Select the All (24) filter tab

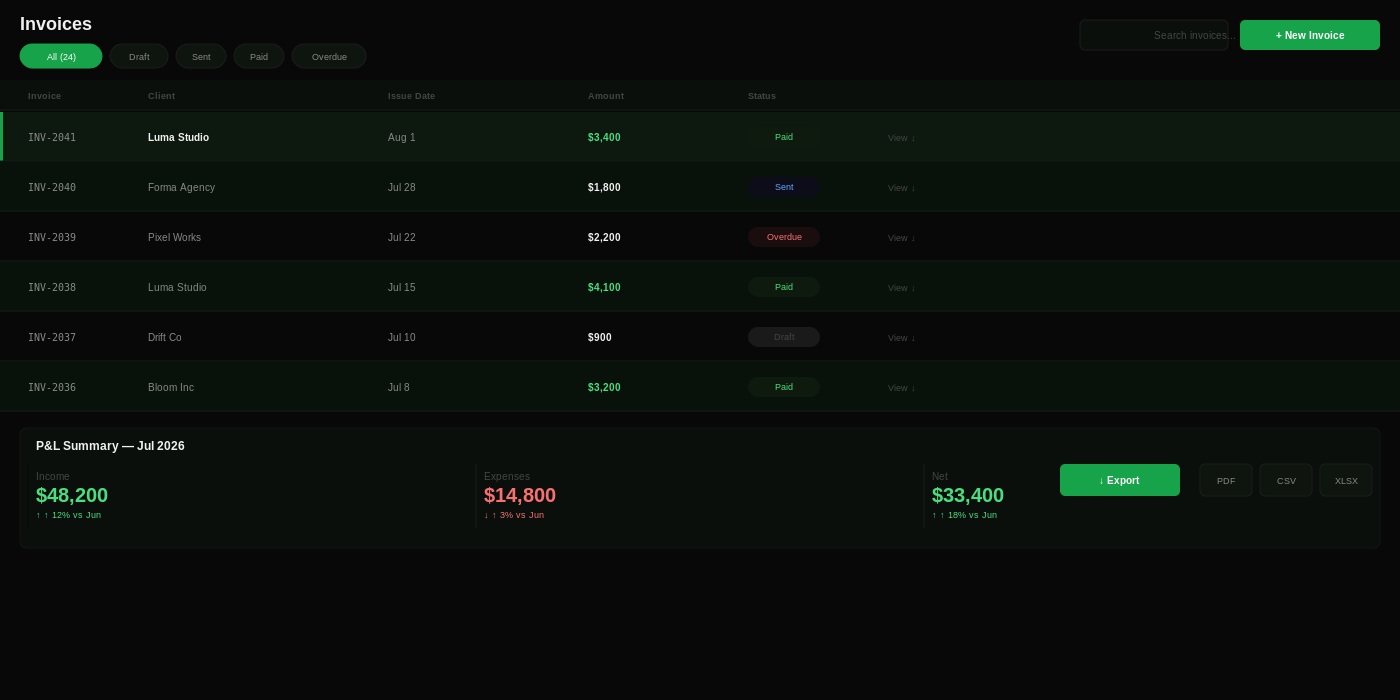coord(61,56)
